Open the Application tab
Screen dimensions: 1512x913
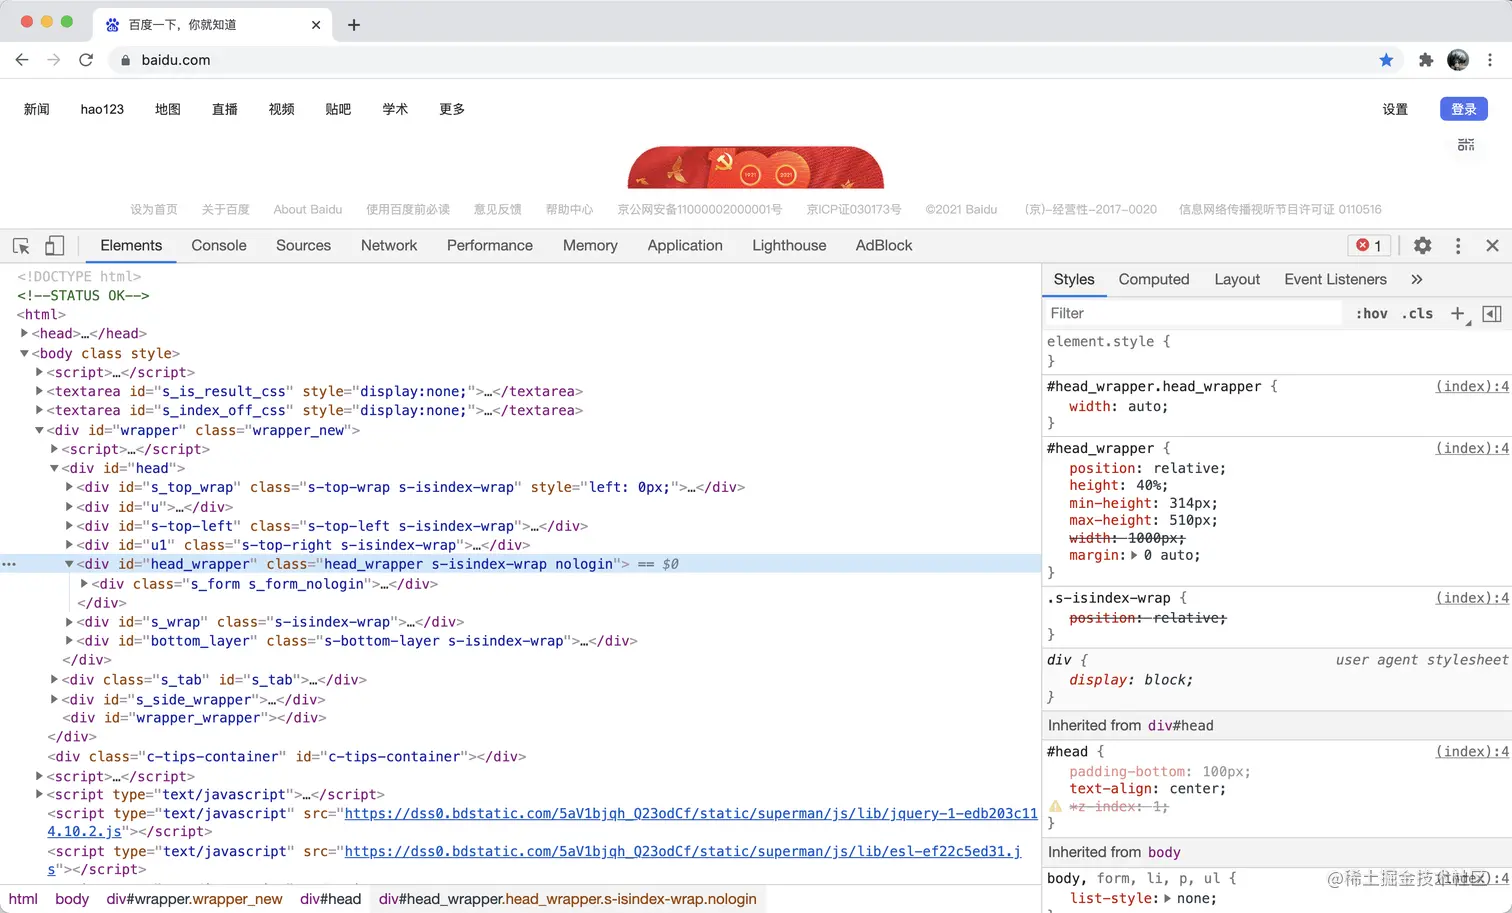(685, 245)
